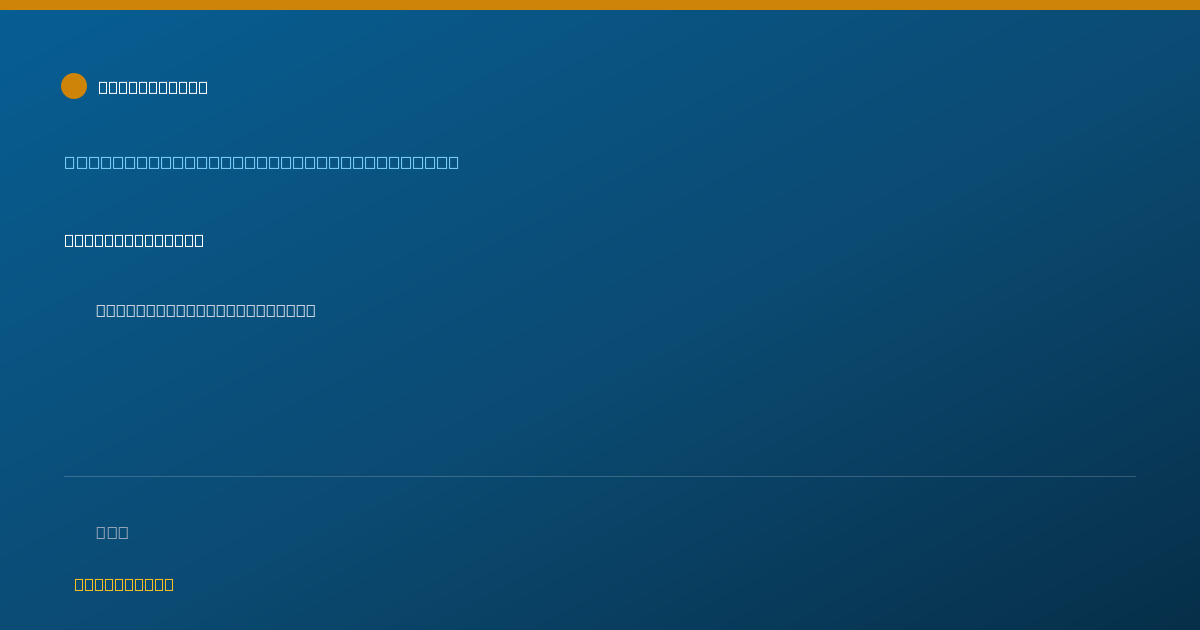Screen dimensions: 1200x630
Task: Click the white site title beside the logo
Action: click(x=153, y=87)
